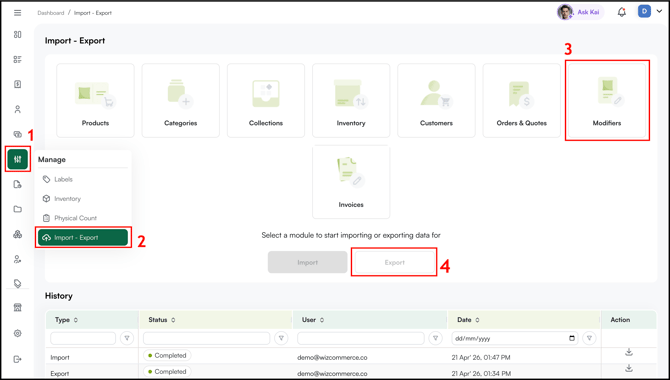Open Ask Kai assistant
This screenshot has height=380, width=670.
point(580,12)
